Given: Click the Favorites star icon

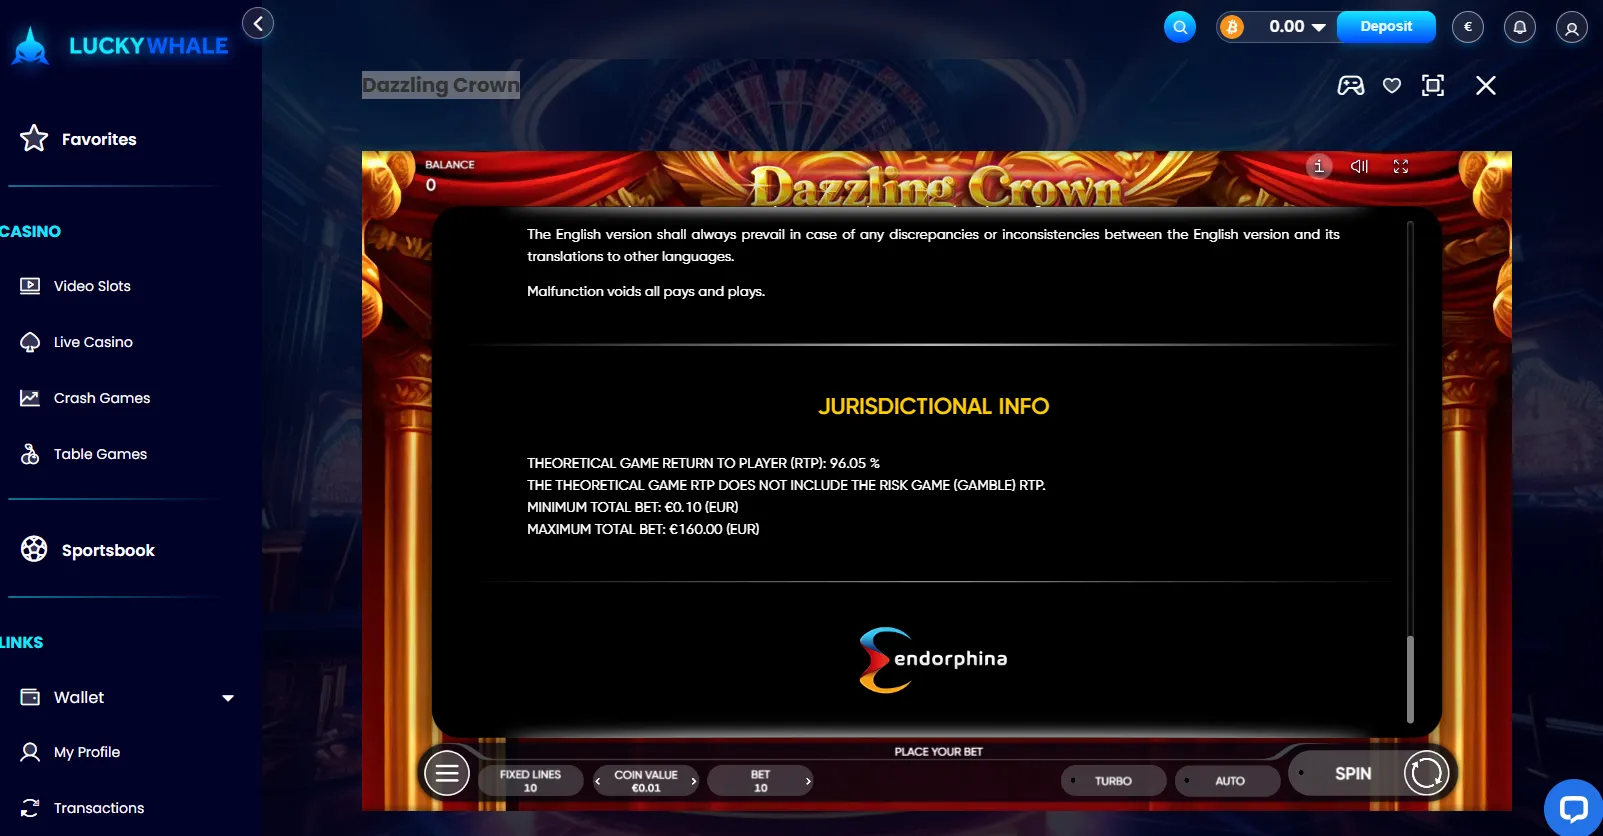Looking at the screenshot, I should tap(34, 138).
